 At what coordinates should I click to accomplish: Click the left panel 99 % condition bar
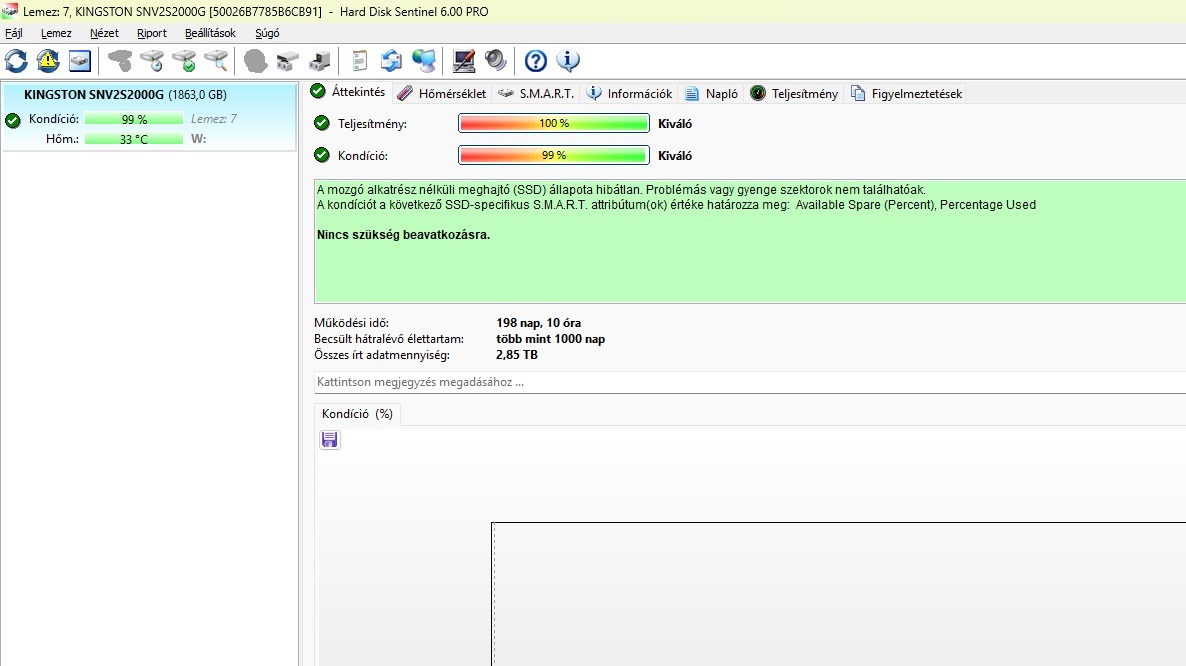point(134,119)
